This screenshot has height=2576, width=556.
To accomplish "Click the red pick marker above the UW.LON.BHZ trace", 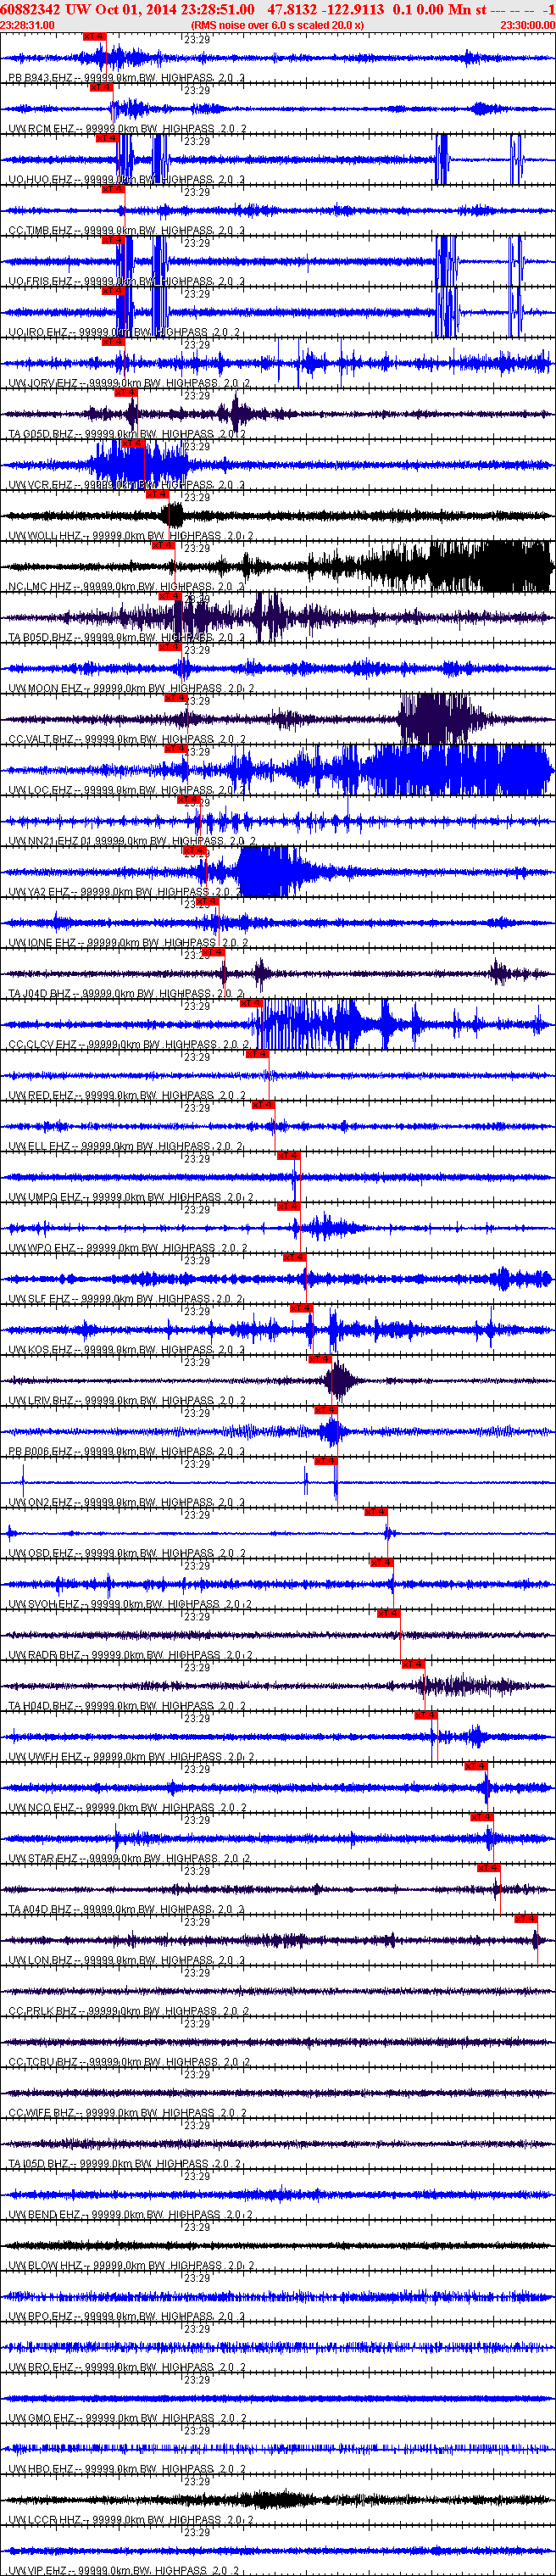I will click(x=526, y=1919).
